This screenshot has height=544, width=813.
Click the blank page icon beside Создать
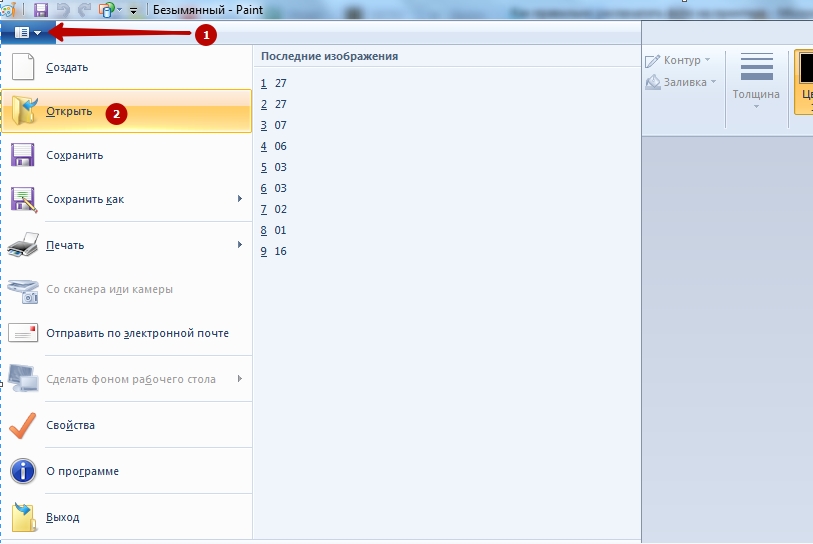pyautogui.click(x=23, y=68)
